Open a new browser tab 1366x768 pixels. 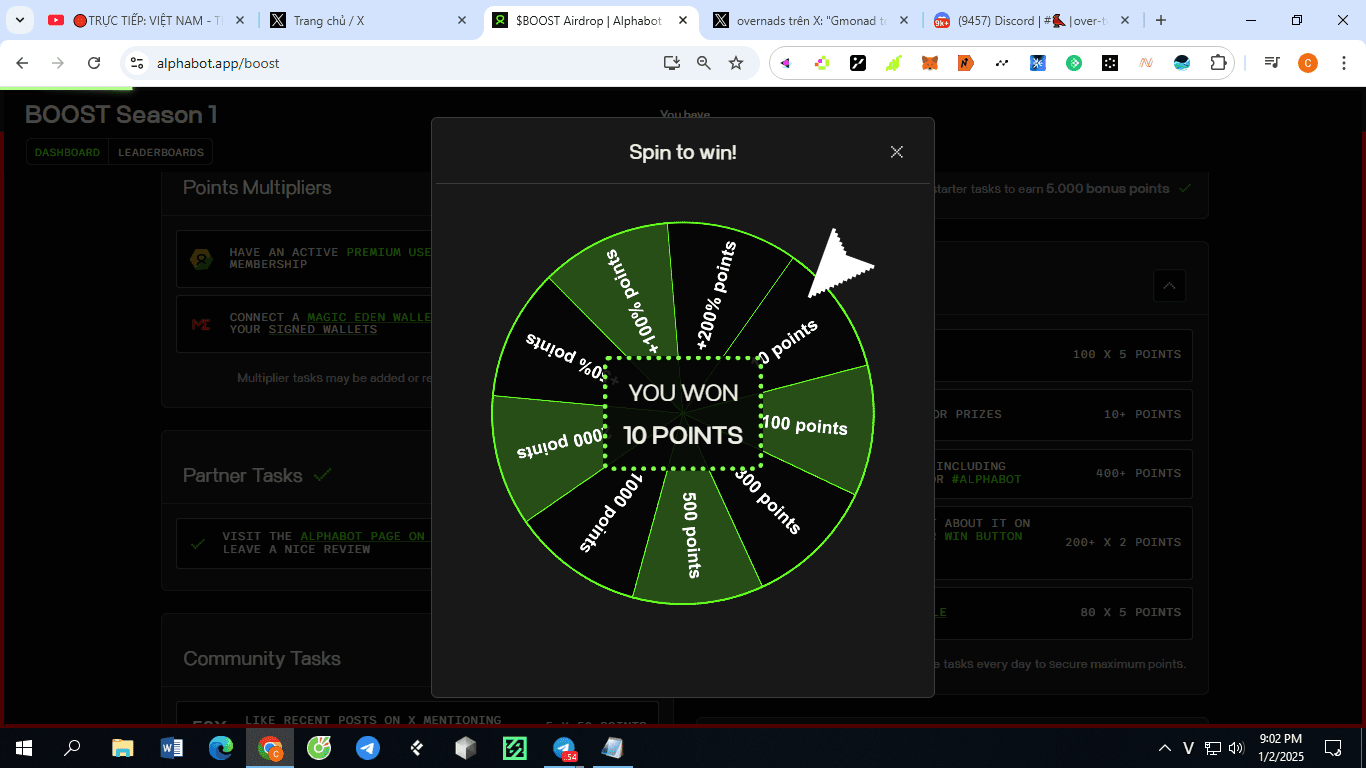coord(1161,20)
